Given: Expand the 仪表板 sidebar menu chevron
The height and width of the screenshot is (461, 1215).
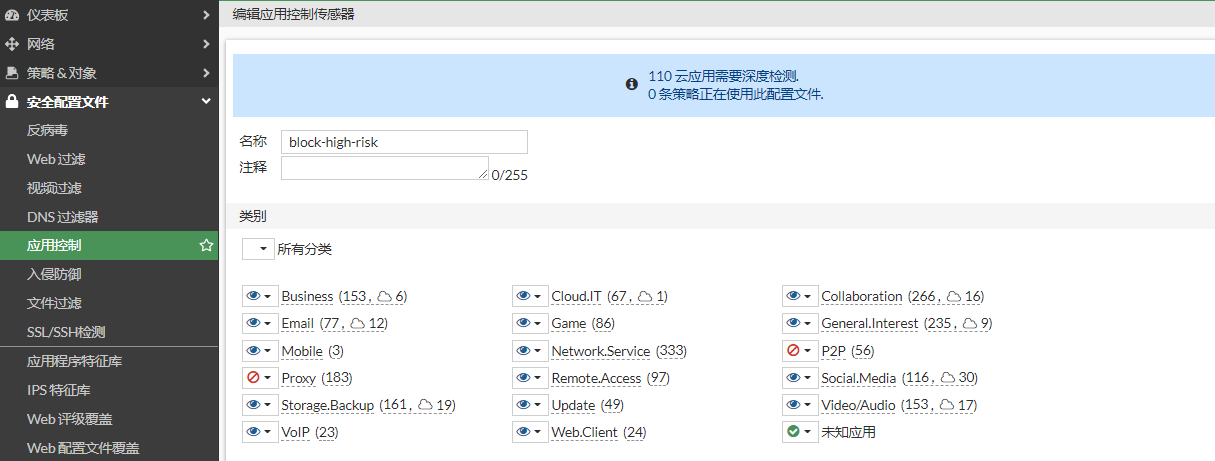Looking at the screenshot, I should point(206,15).
